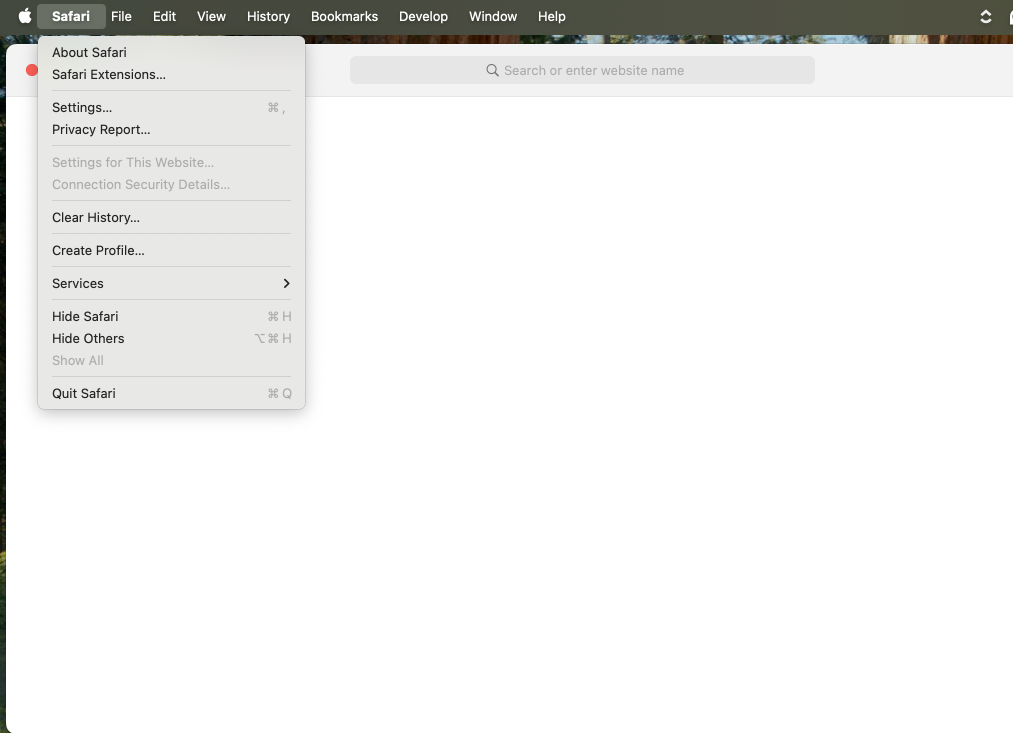Open Safari Extensions...

pyautogui.click(x=171, y=74)
